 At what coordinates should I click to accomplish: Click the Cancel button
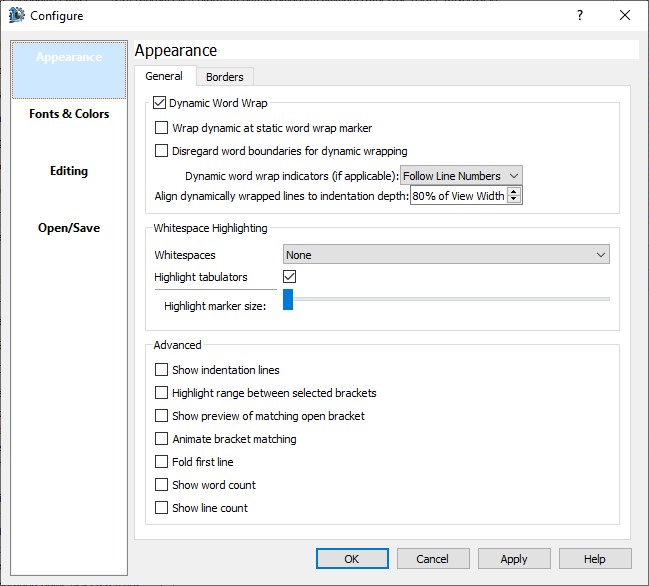433,559
